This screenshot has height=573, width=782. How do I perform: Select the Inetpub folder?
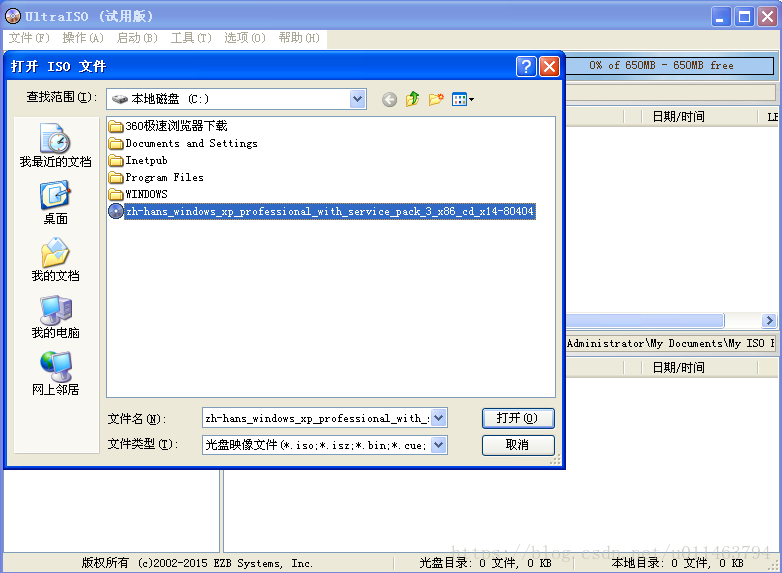tap(138, 161)
